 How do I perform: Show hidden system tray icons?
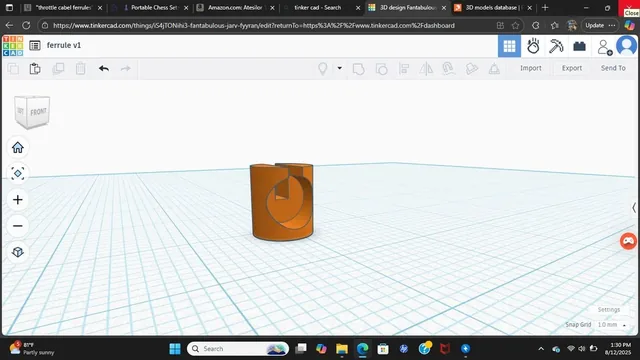[541, 349]
